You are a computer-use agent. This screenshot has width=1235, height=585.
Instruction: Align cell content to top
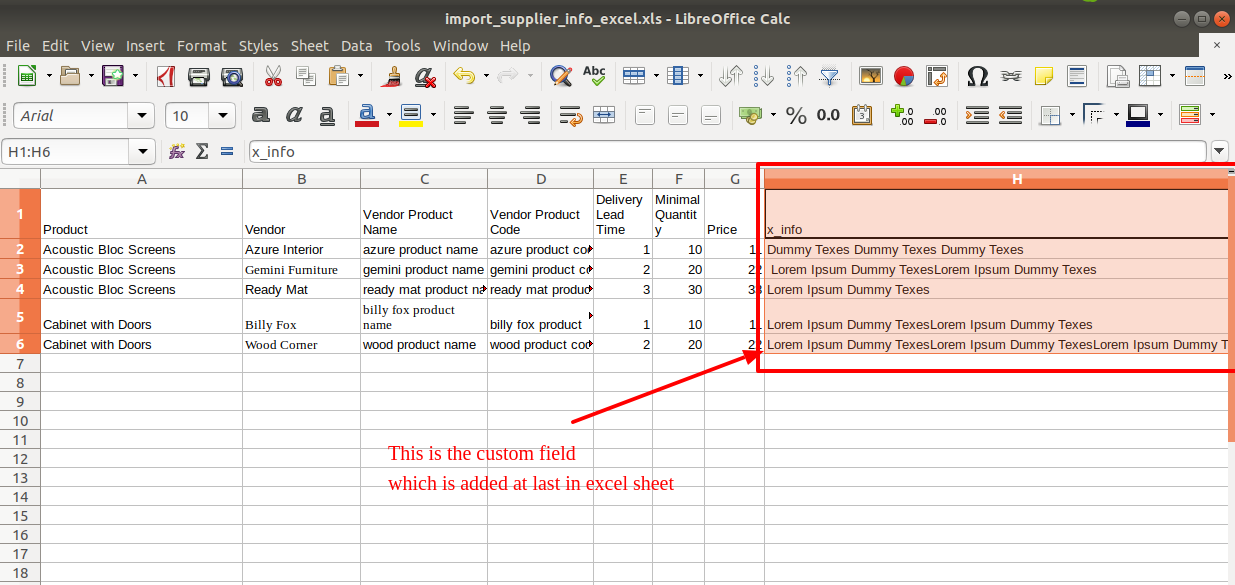tap(645, 115)
